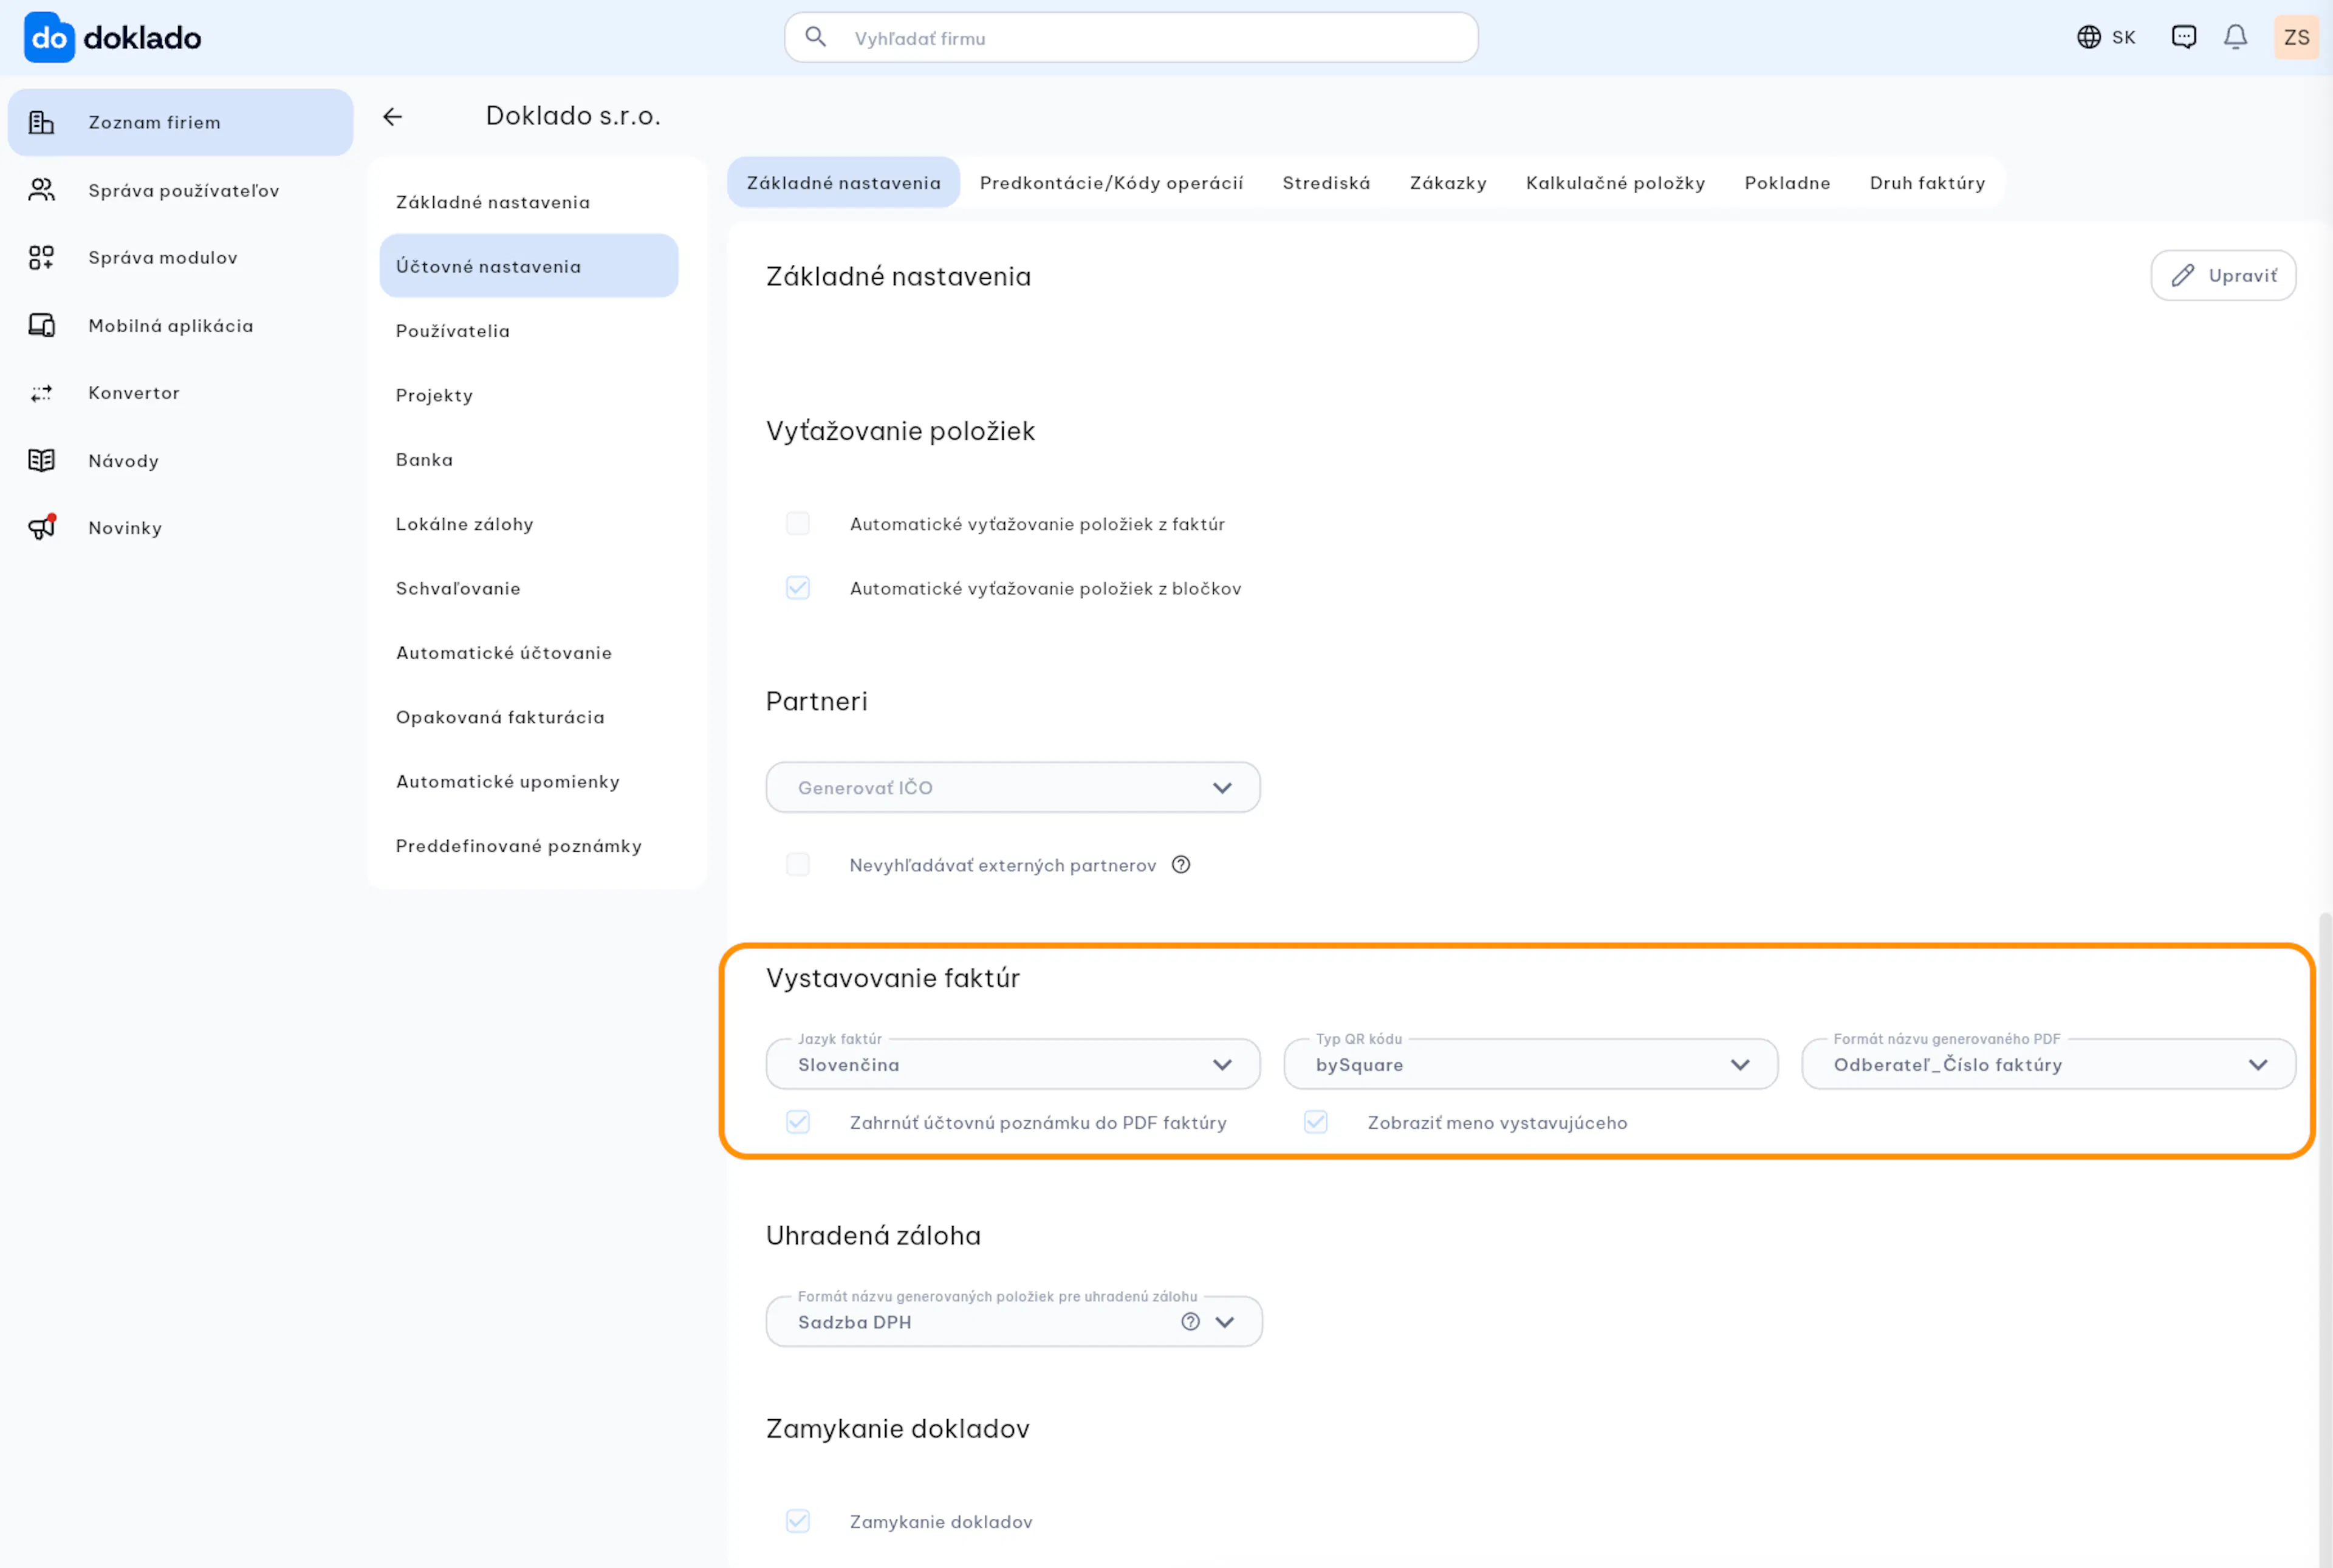Click the Správa používateľov users icon
This screenshot has height=1568, width=2333.
coord(41,190)
